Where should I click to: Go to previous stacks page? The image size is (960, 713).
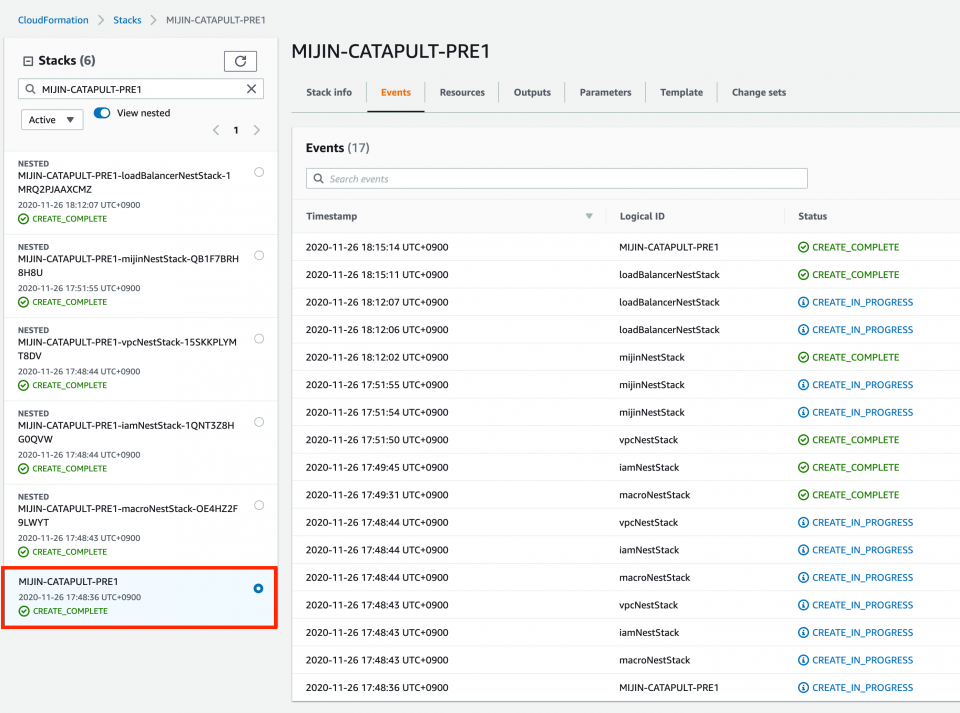216,130
